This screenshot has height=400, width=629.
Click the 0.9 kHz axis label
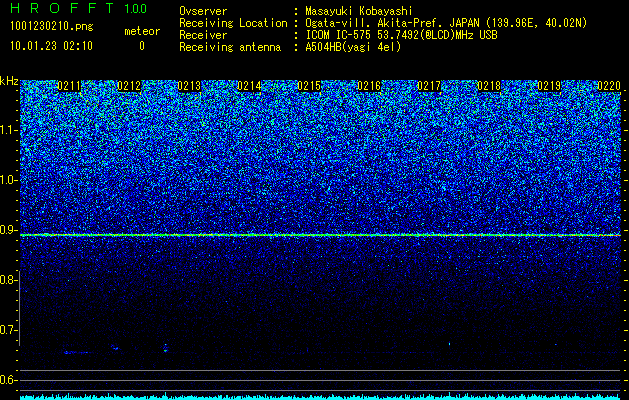click(9, 230)
